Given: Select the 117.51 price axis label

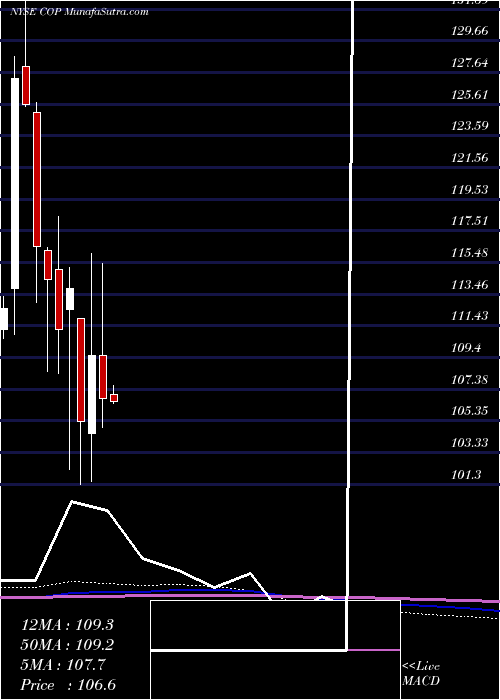Looking at the screenshot, I should pyautogui.click(x=470, y=221).
